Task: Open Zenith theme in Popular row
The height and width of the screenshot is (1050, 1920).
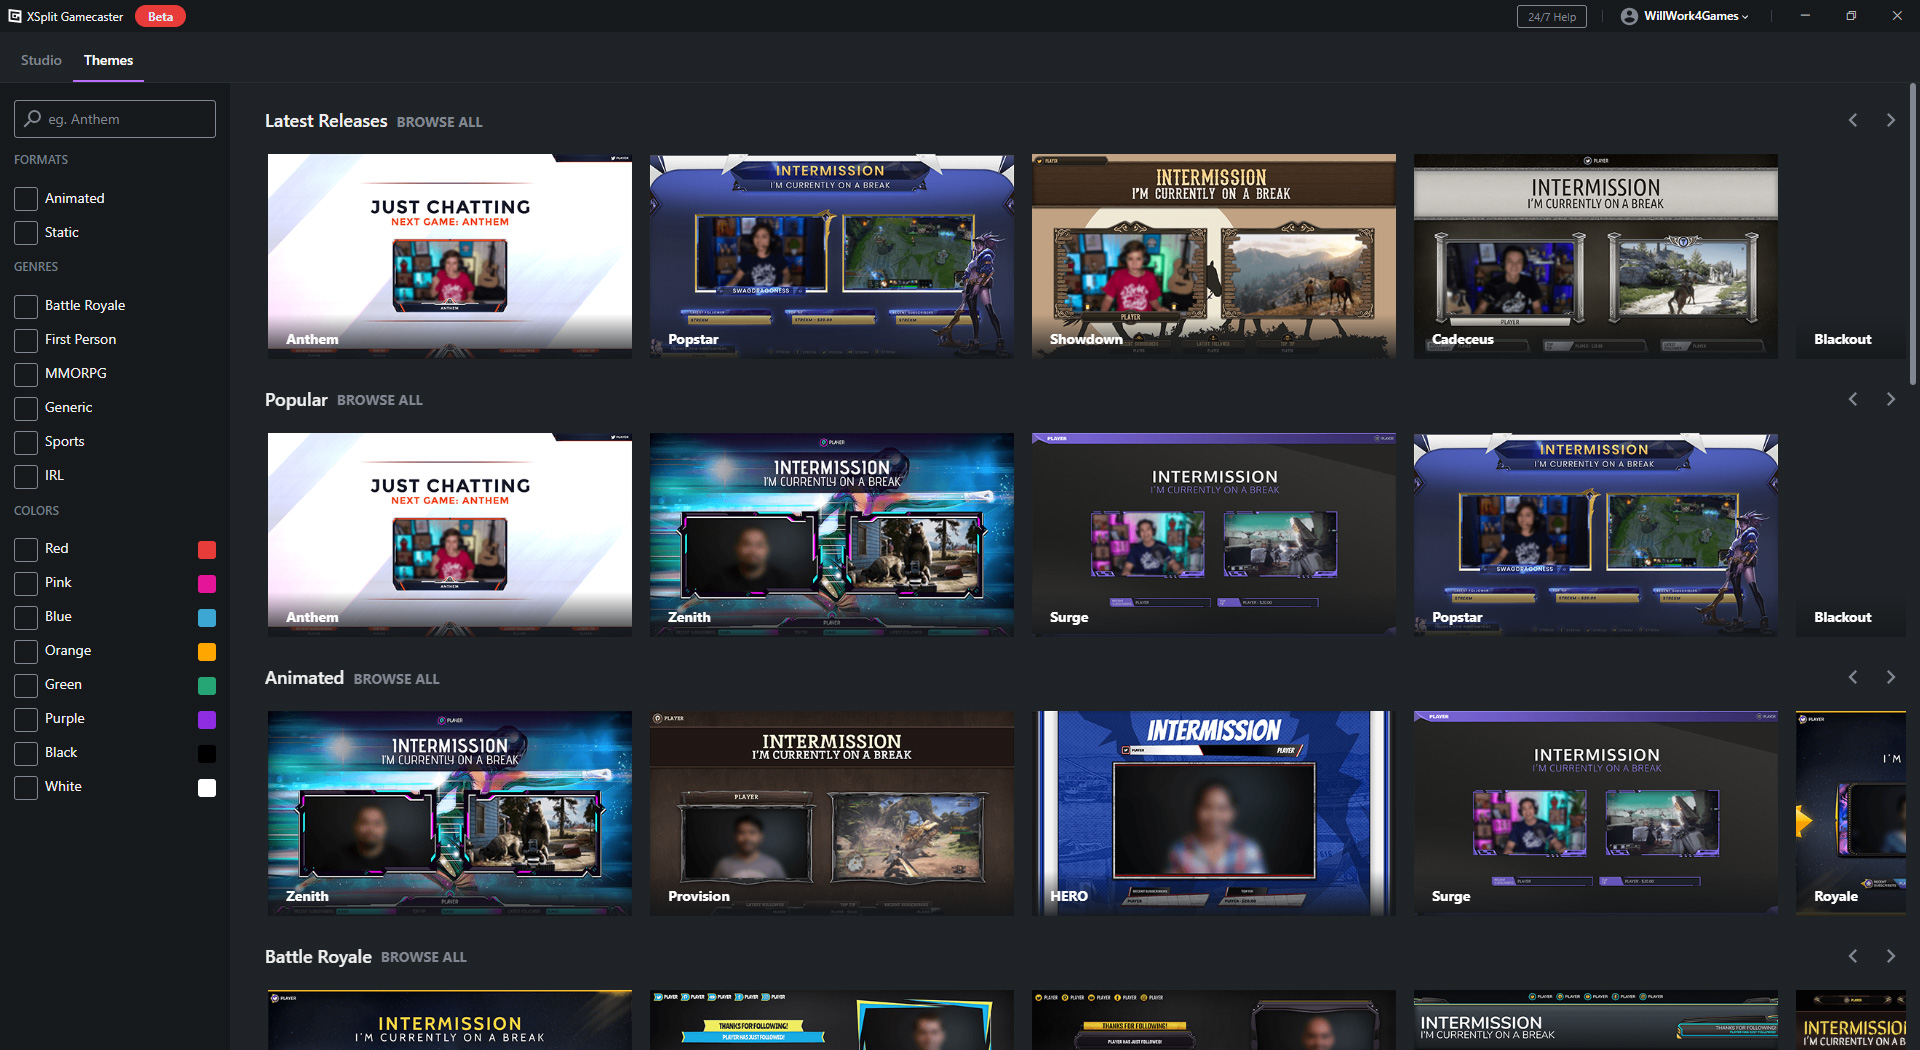Action: pyautogui.click(x=832, y=535)
